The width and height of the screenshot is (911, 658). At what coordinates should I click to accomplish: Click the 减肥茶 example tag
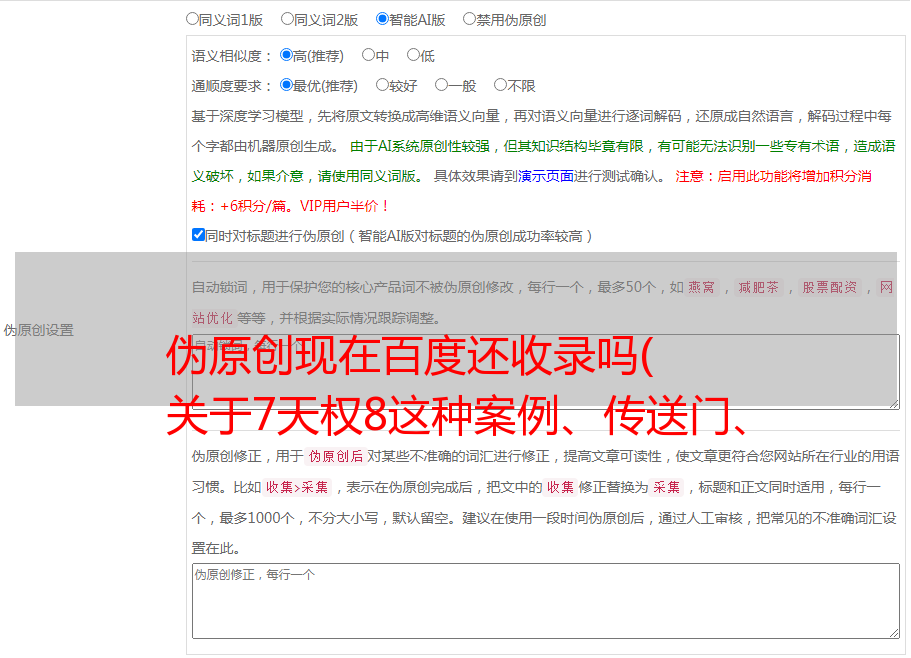[758, 287]
